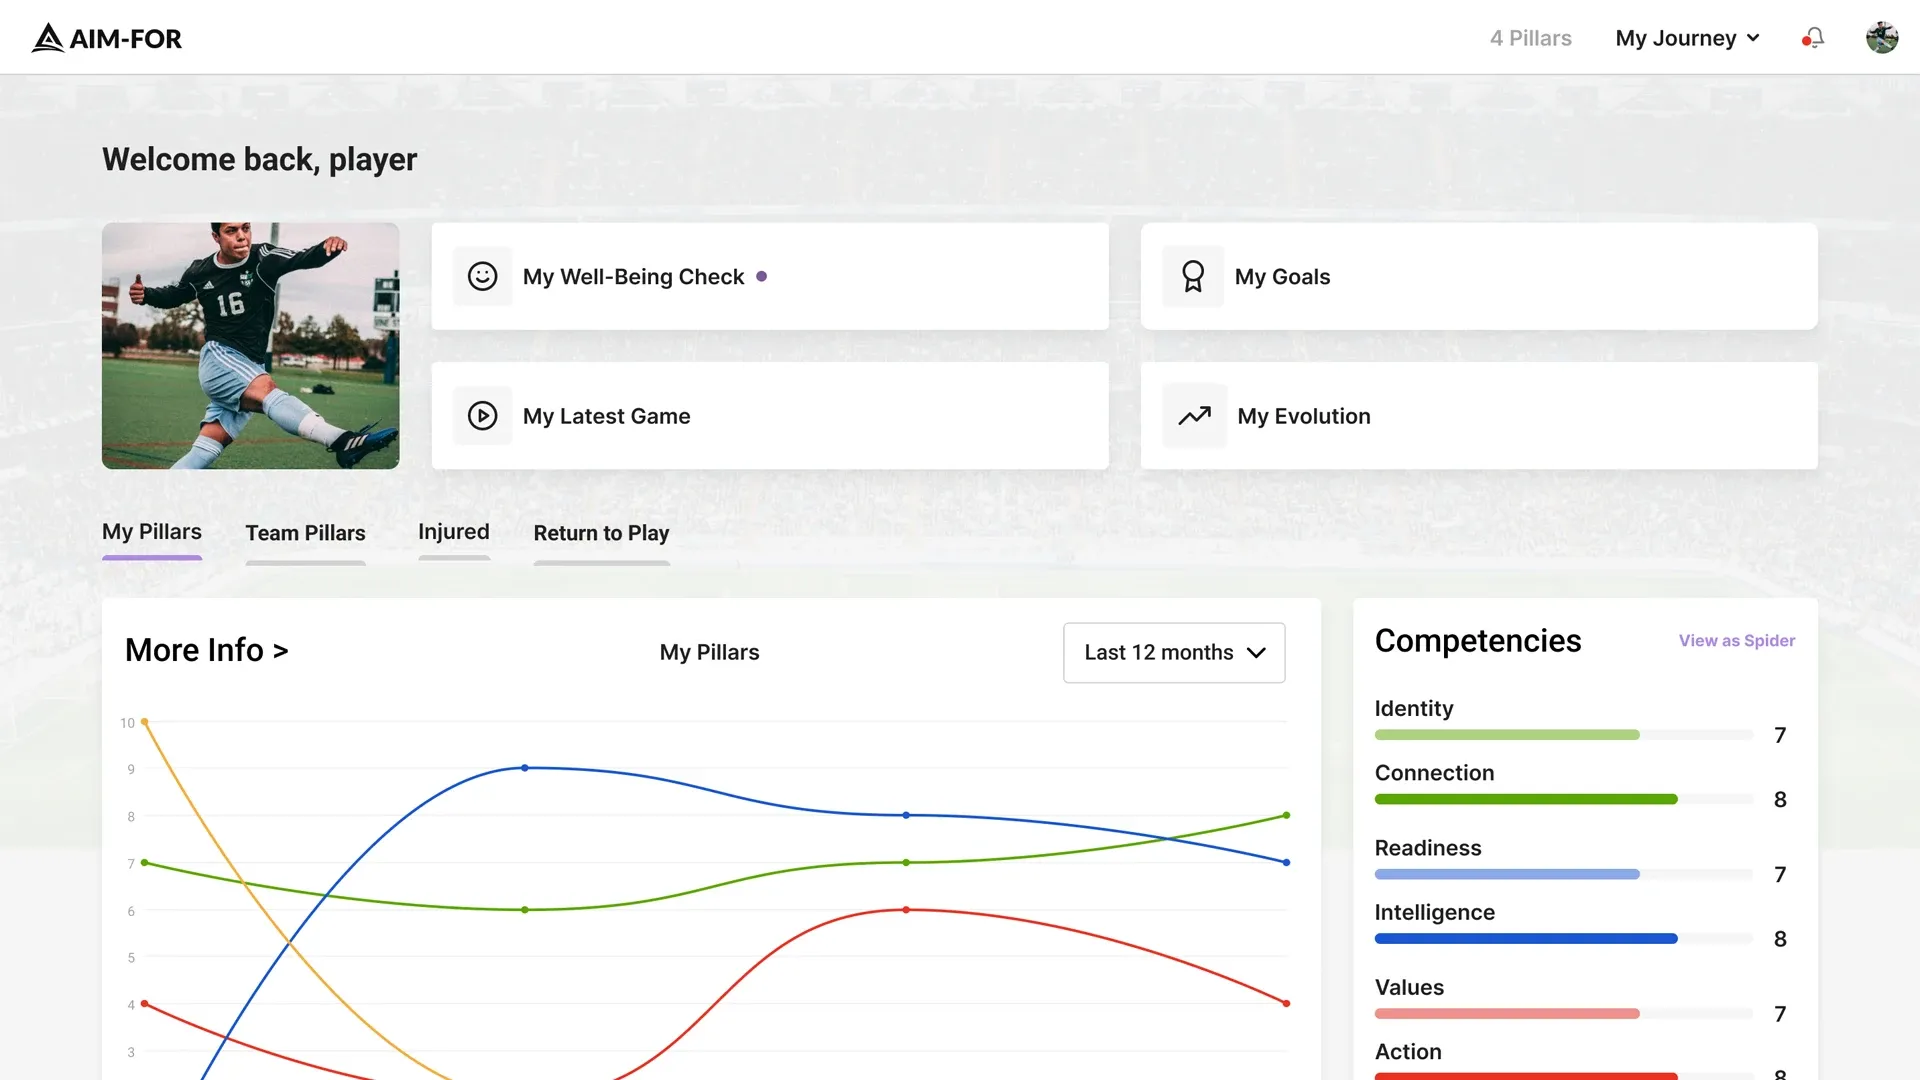Screen dimensions: 1920x1080
Task: Select the blue data point on the chart
Action: tap(524, 767)
